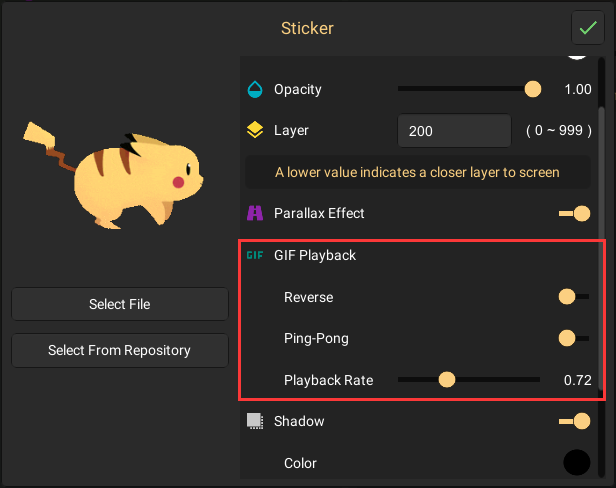This screenshot has height=488, width=616.
Task: Click the Parallax Effect icon
Action: [x=255, y=213]
